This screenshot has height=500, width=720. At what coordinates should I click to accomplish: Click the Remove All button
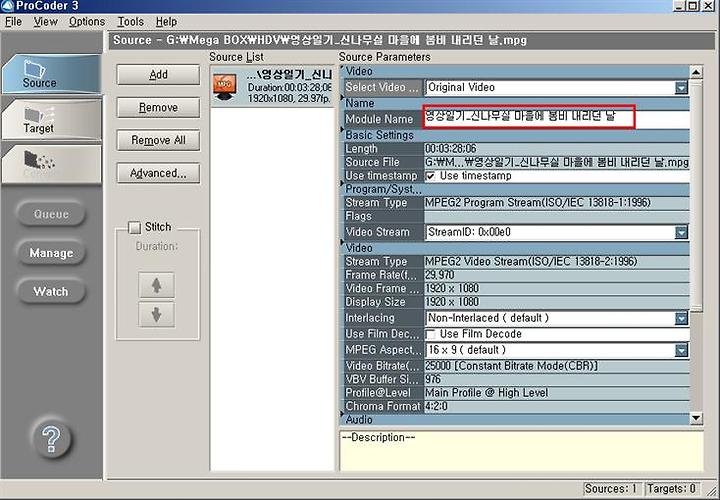click(x=158, y=140)
